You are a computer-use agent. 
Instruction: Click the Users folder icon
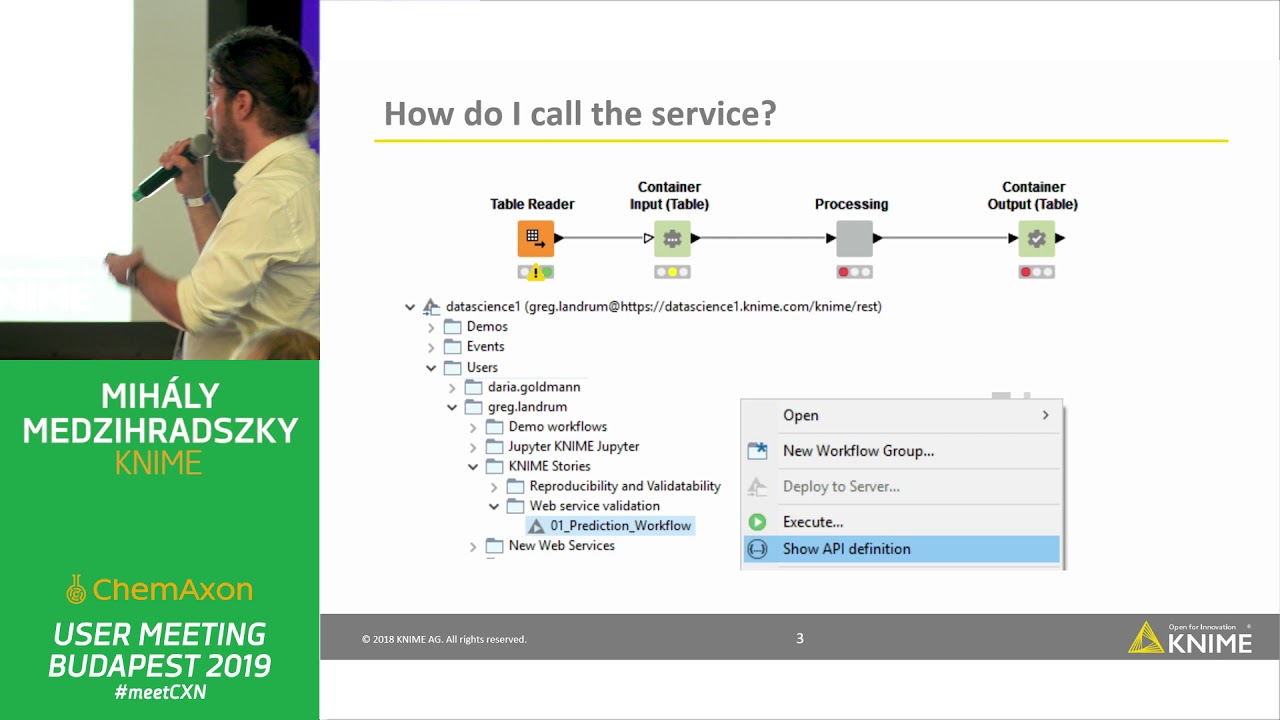452,367
